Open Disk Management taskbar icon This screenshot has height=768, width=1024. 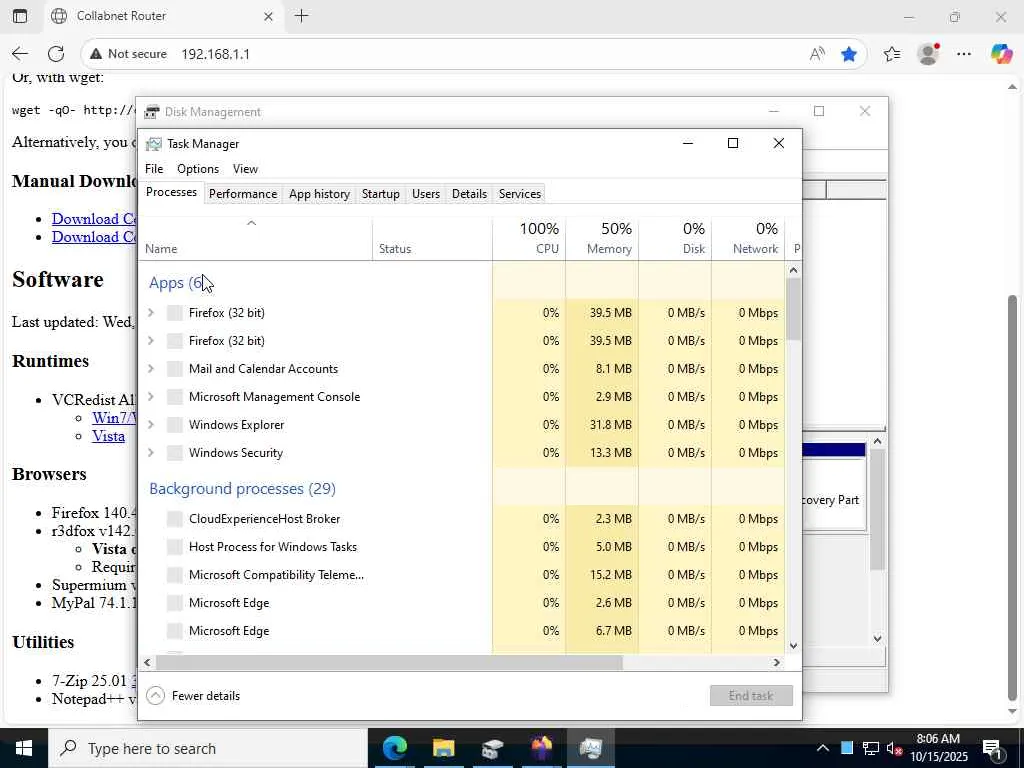tap(493, 748)
